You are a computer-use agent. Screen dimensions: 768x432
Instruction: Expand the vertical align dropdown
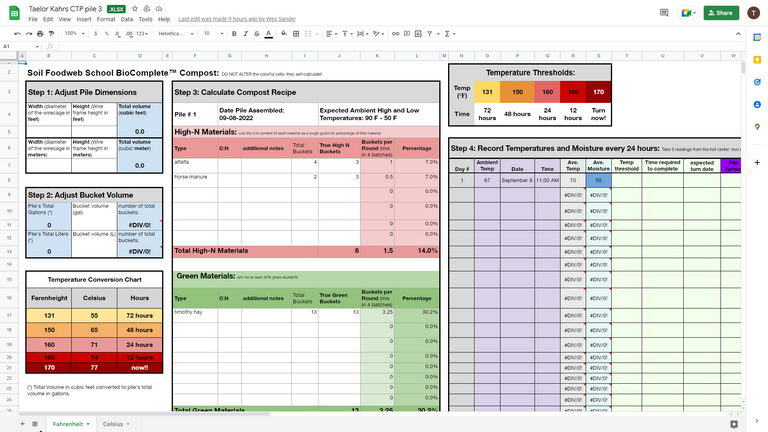347,34
